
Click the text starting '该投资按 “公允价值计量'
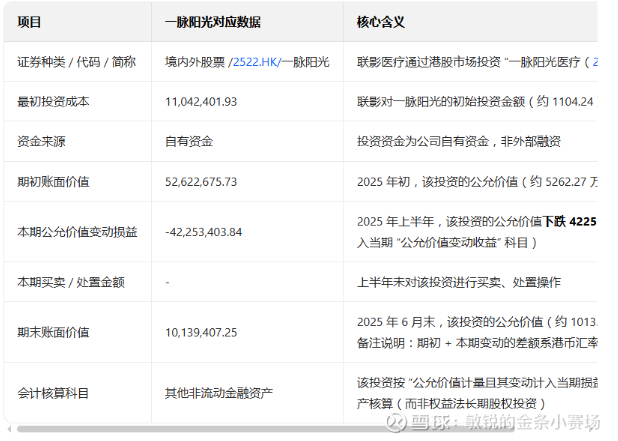tap(477, 383)
